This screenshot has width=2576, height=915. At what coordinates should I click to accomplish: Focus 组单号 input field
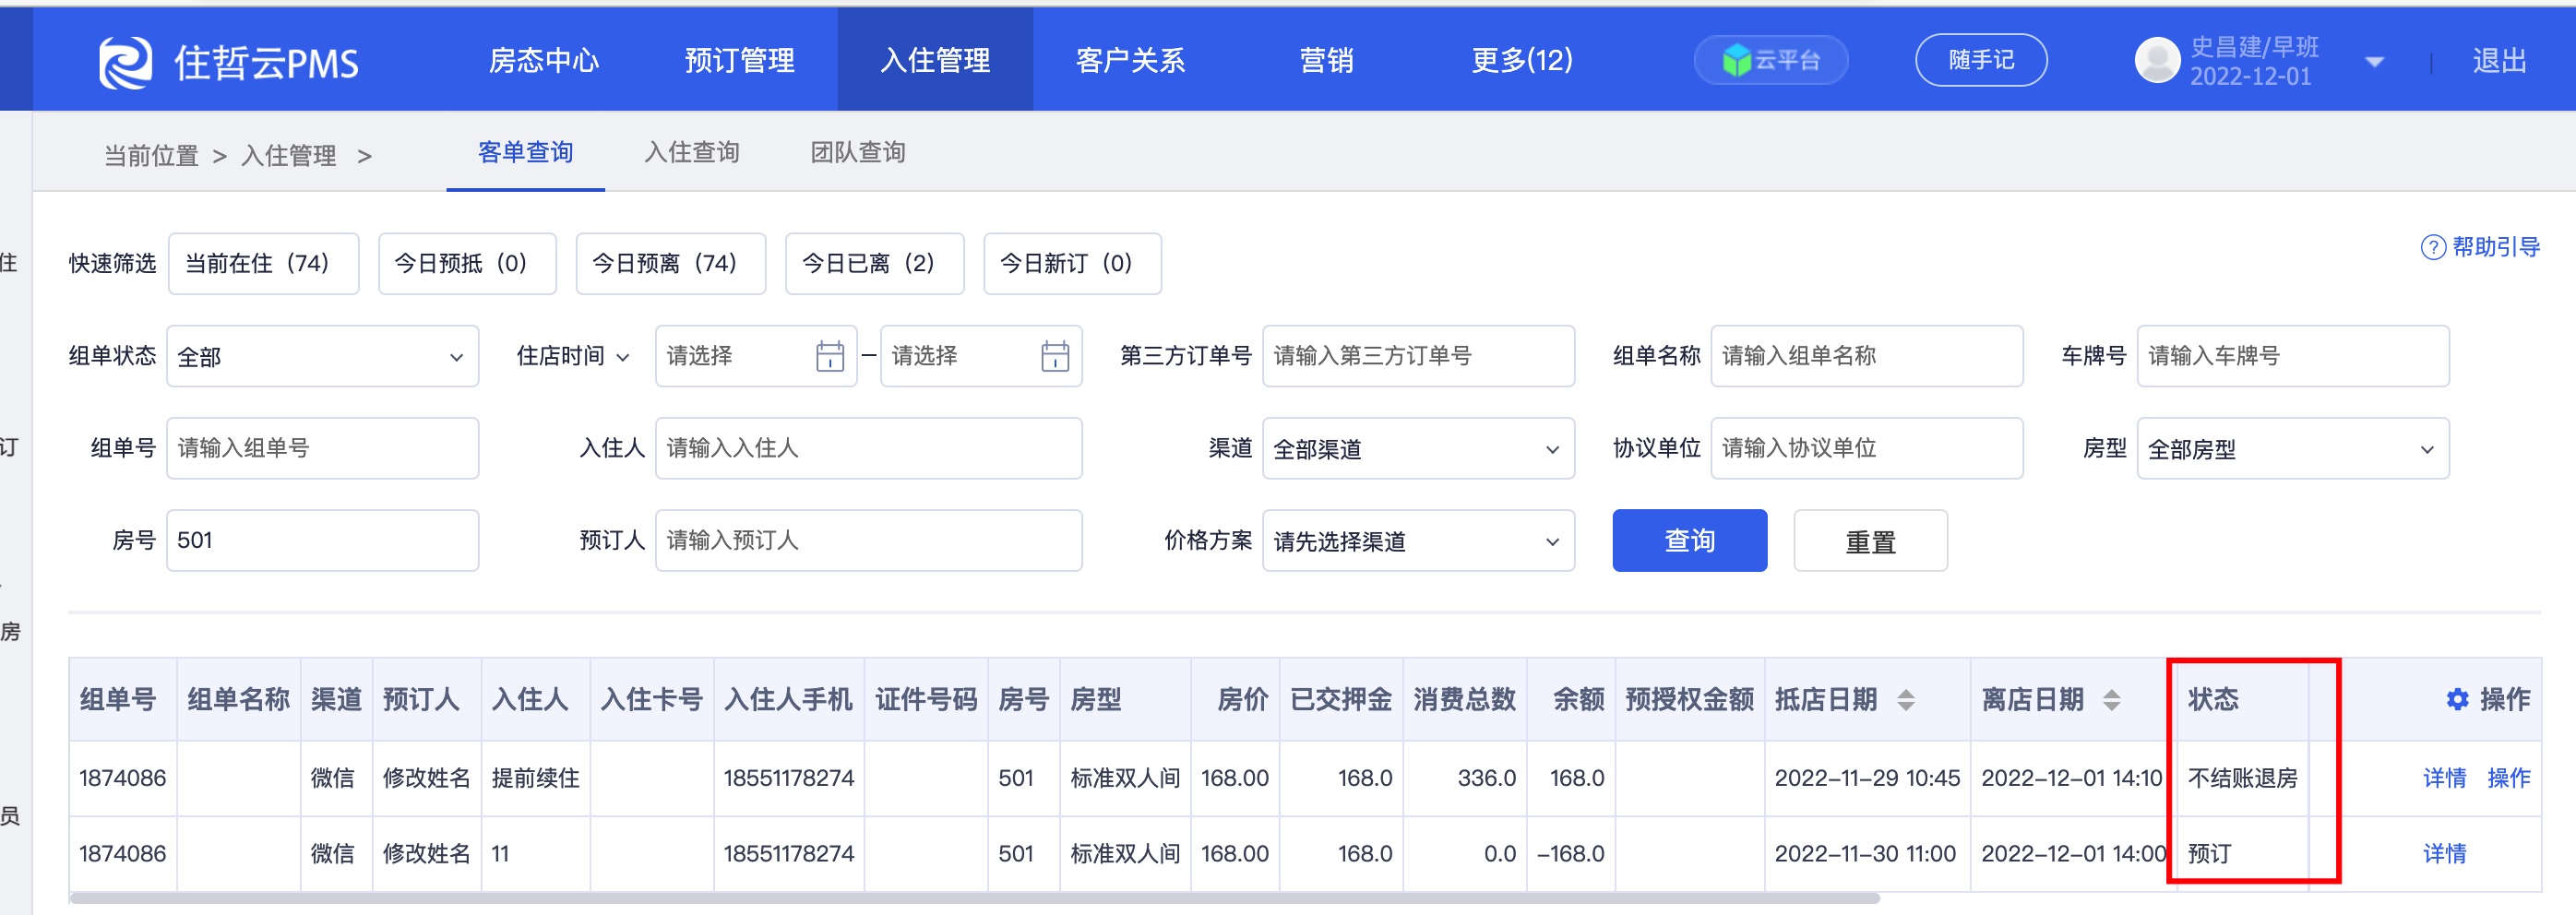click(x=322, y=449)
